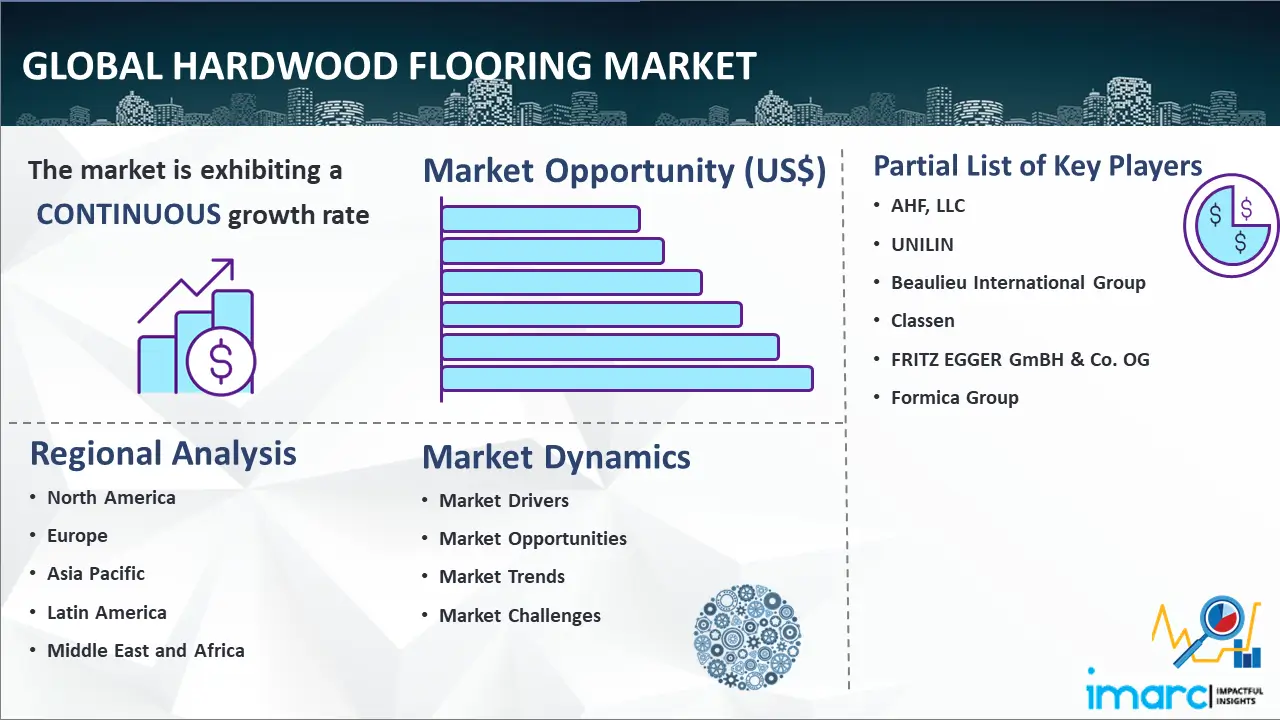1280x720 pixels.
Task: Open Market Drivers item
Action: tap(504, 500)
